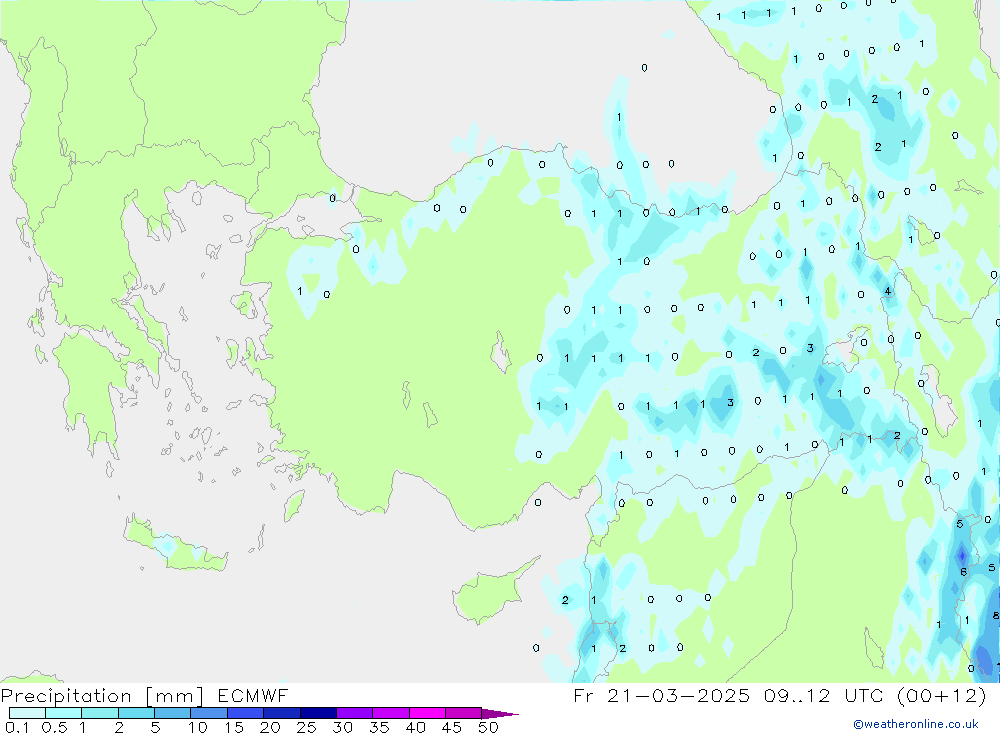Click the 0.5–1 mm legend color swatch
The height and width of the screenshot is (733, 1000).
tap(64, 713)
